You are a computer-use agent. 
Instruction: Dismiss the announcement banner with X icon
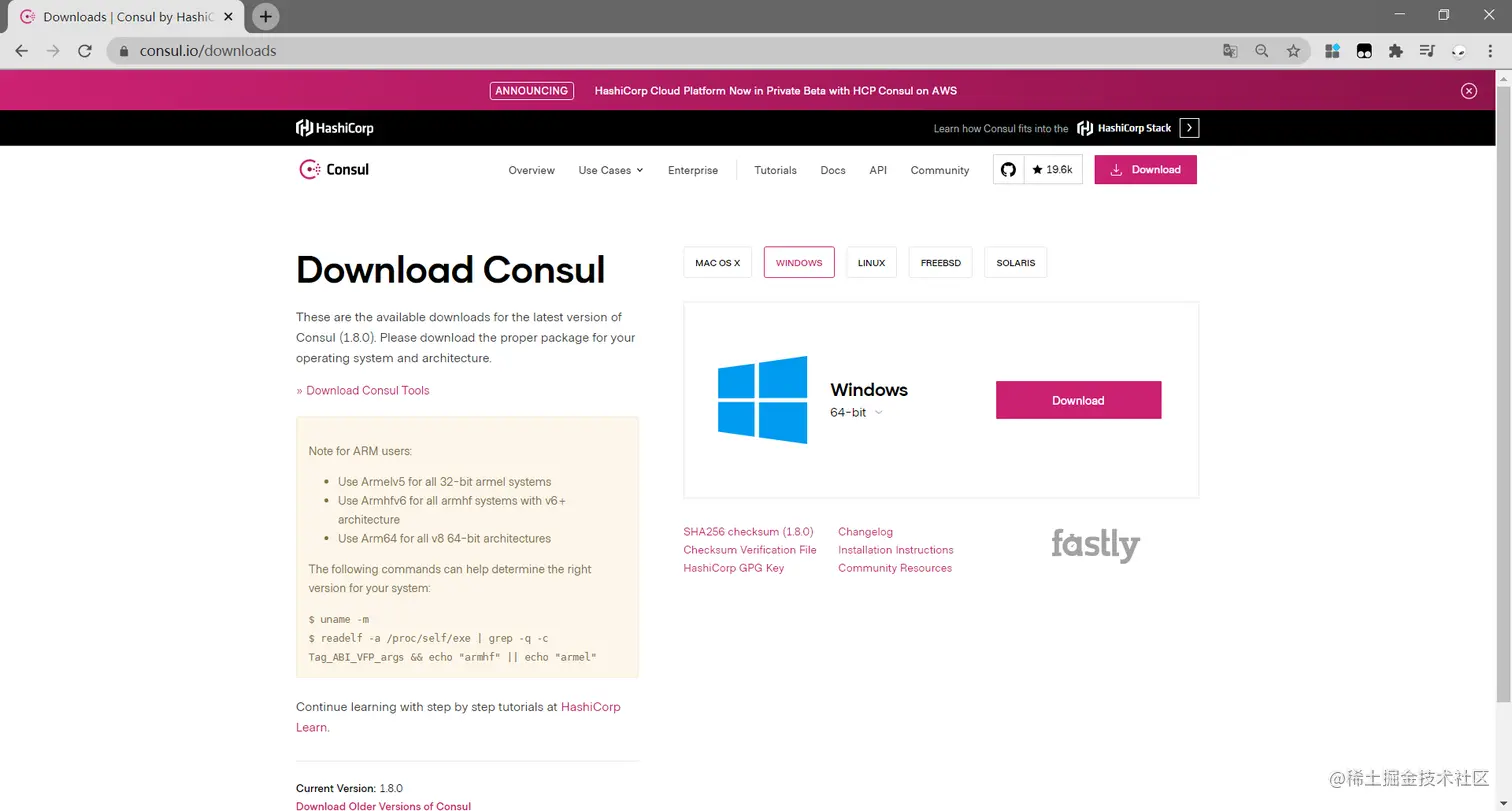pyautogui.click(x=1469, y=91)
